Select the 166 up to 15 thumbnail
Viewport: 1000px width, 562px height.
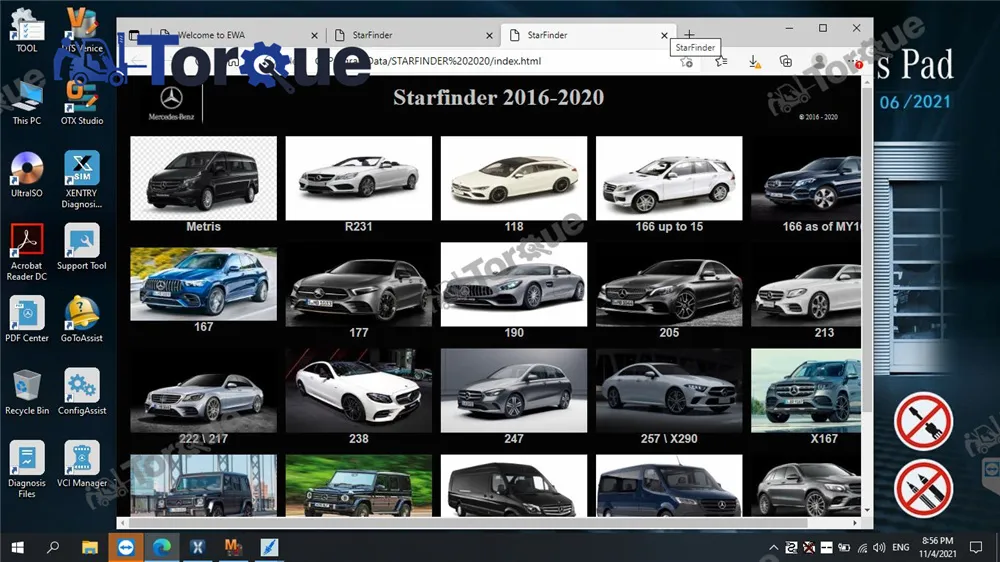(669, 178)
